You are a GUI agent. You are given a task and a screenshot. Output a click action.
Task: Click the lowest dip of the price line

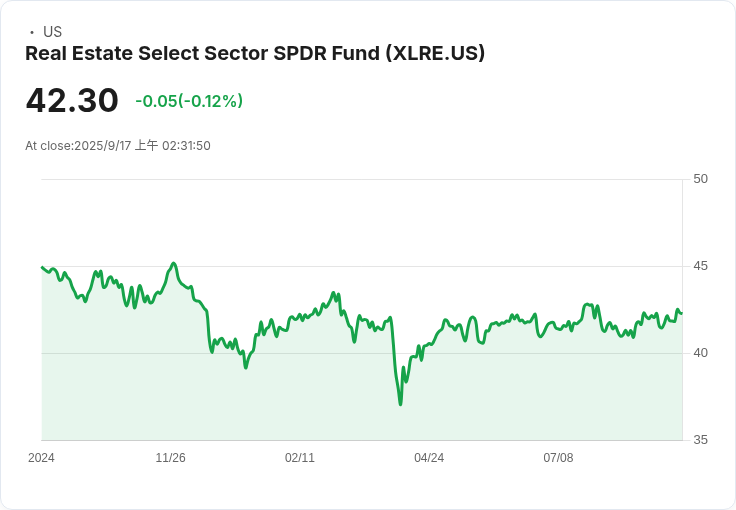point(400,404)
